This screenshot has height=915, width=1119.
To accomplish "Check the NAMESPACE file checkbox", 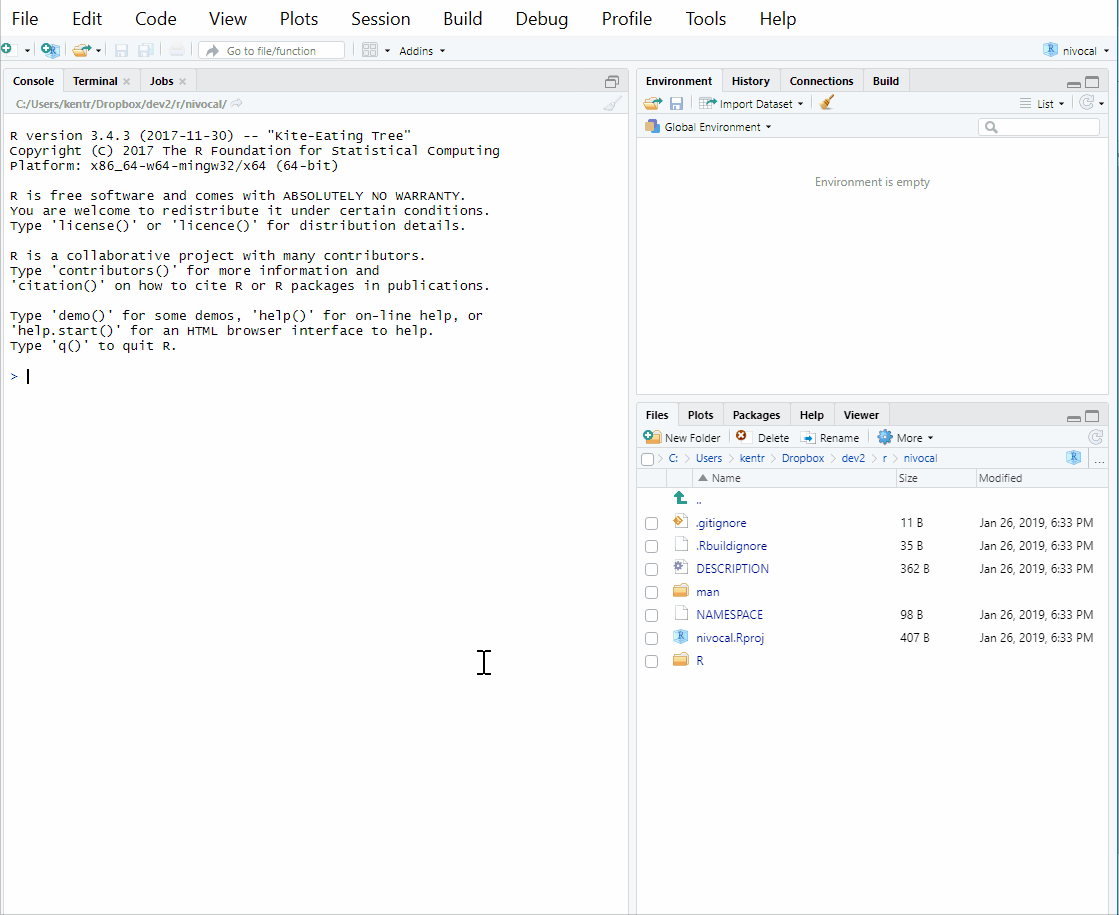I will point(651,615).
